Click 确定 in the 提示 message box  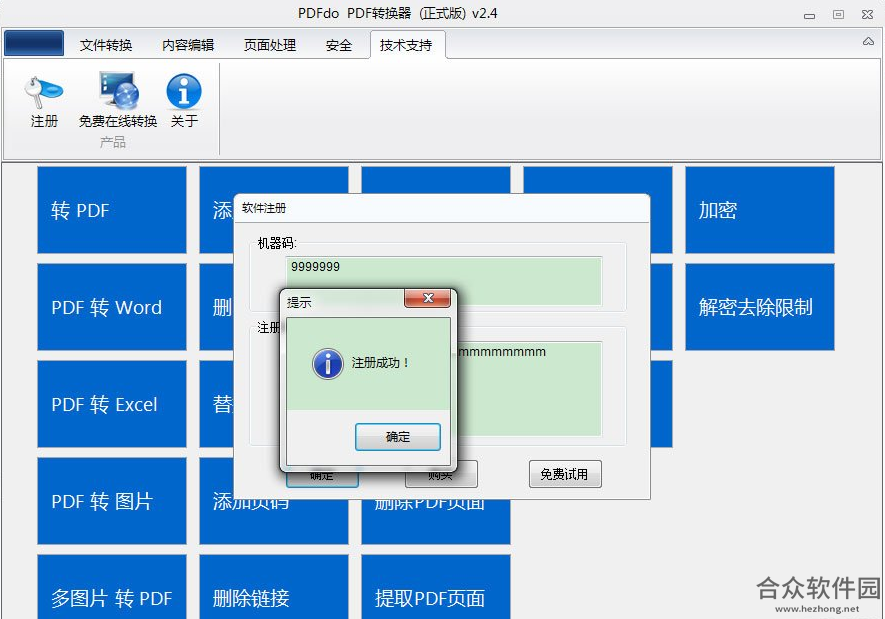pyautogui.click(x=398, y=437)
